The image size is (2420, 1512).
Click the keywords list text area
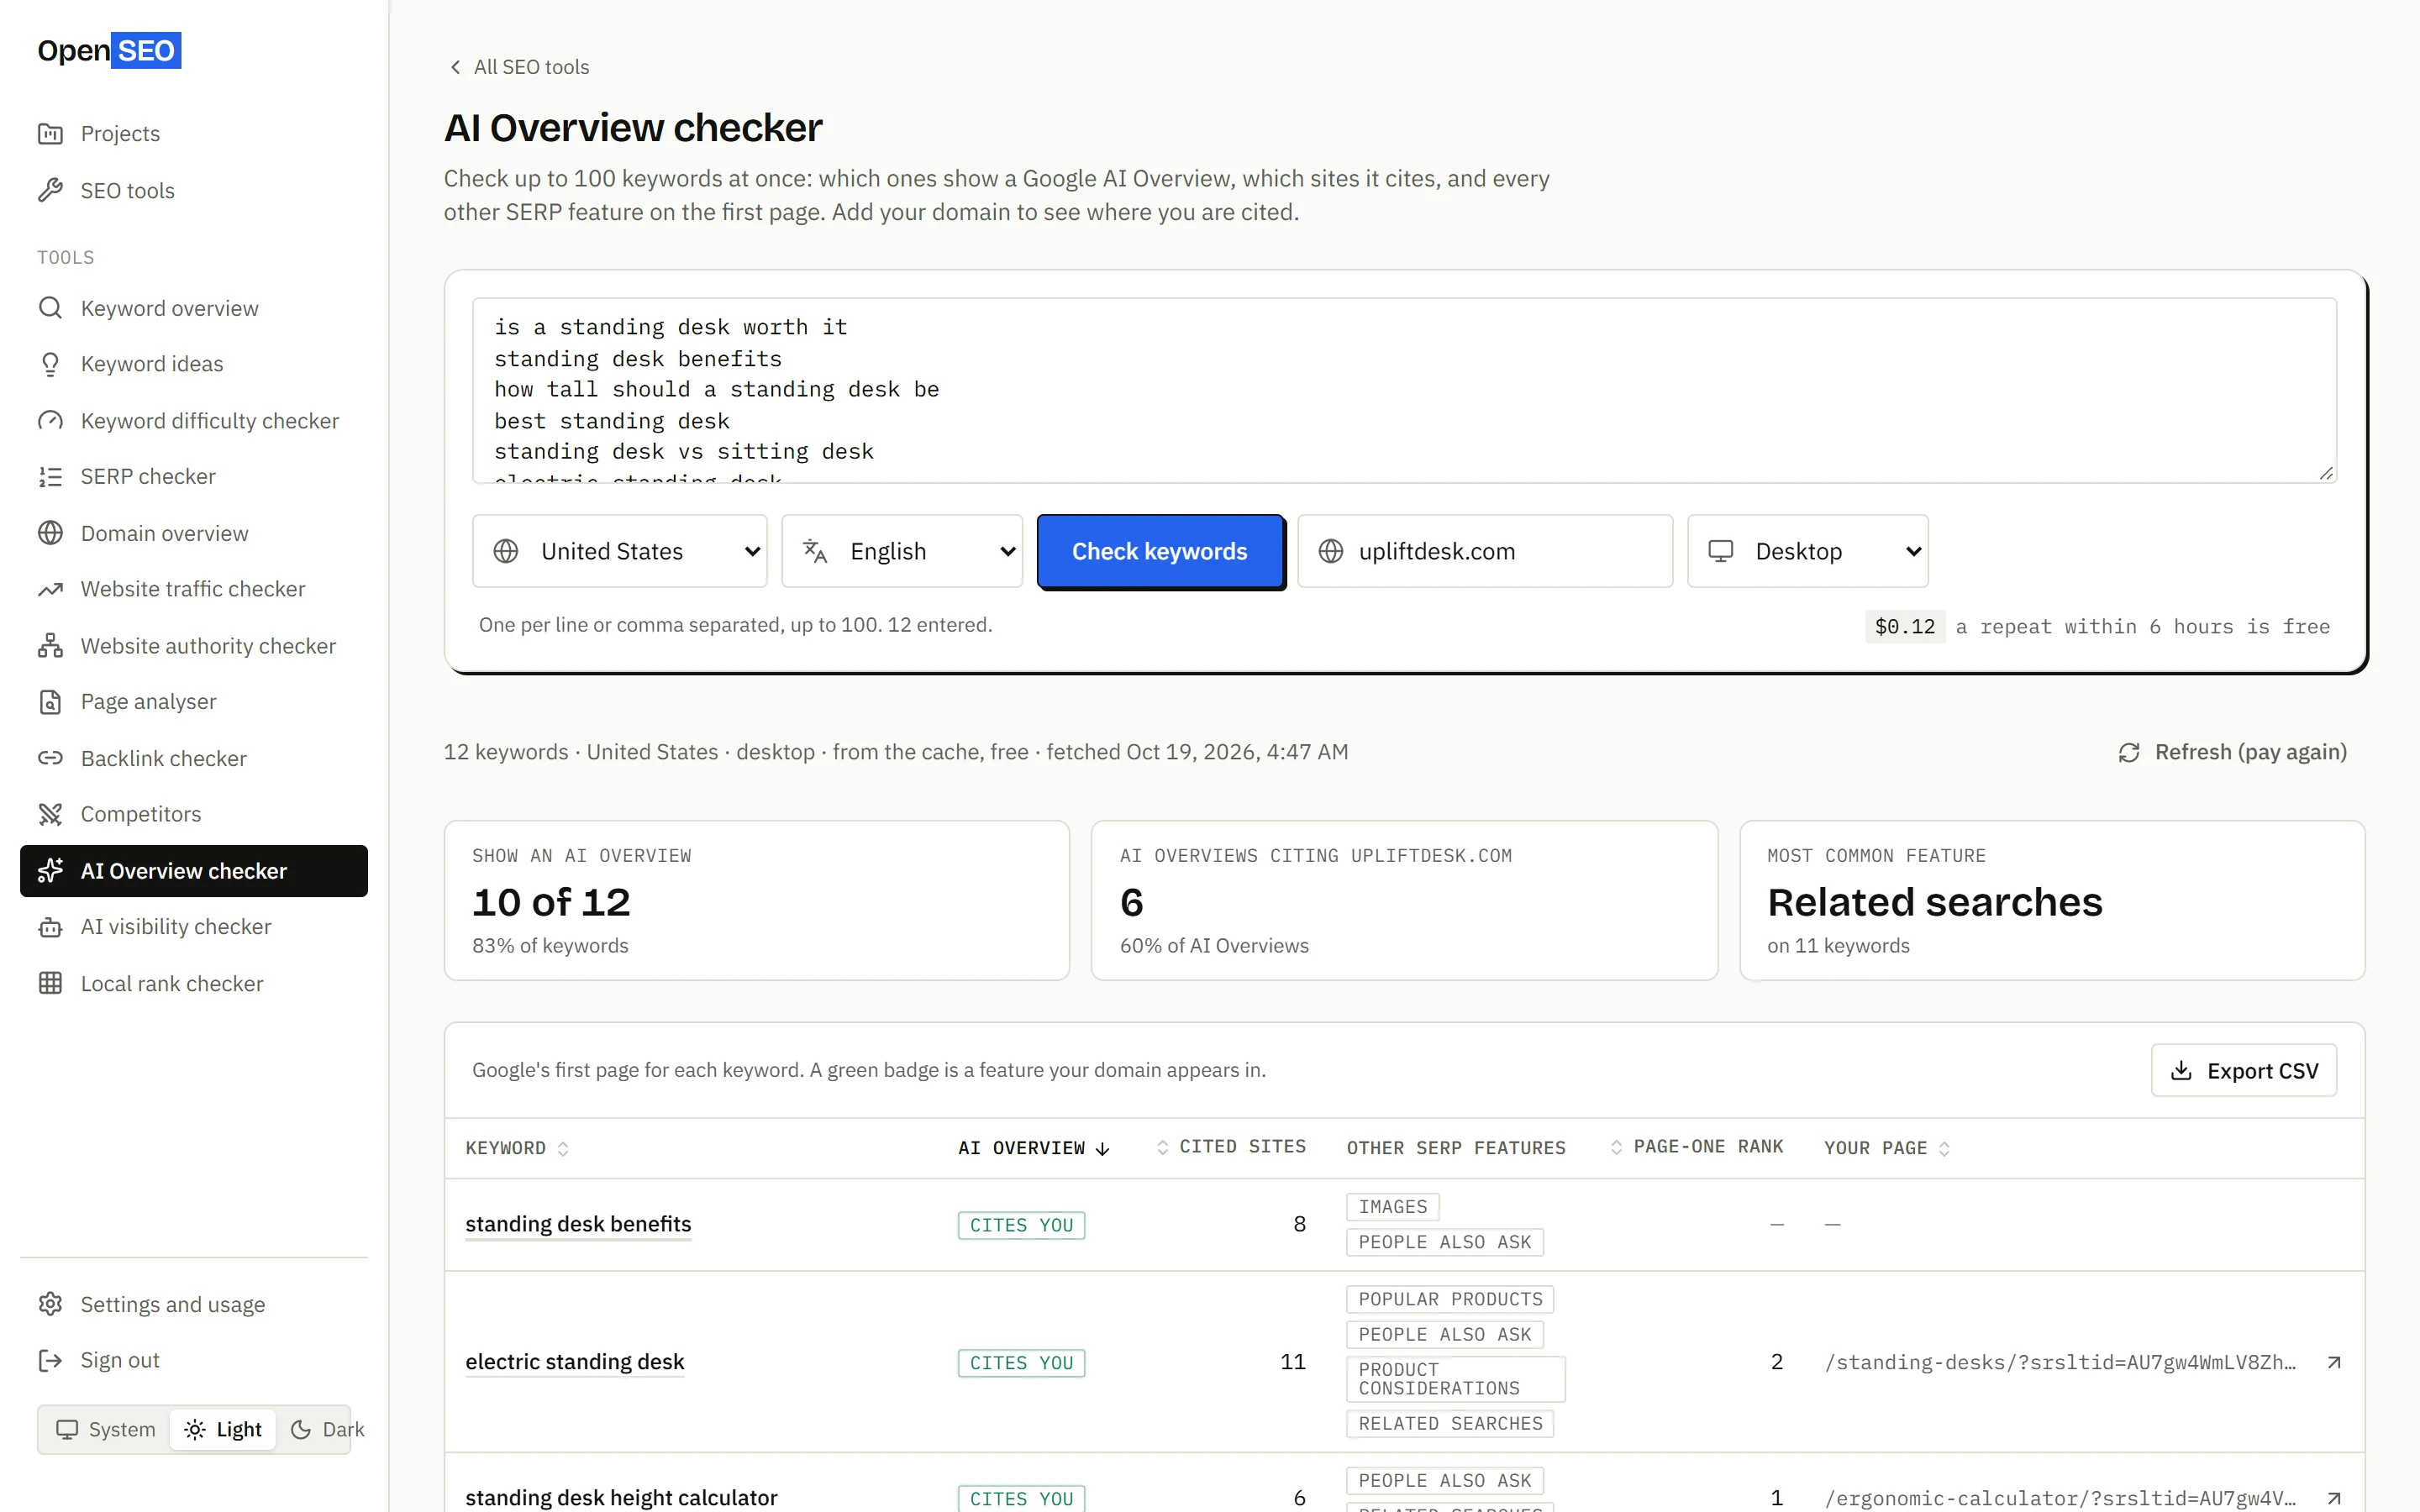coord(1404,390)
